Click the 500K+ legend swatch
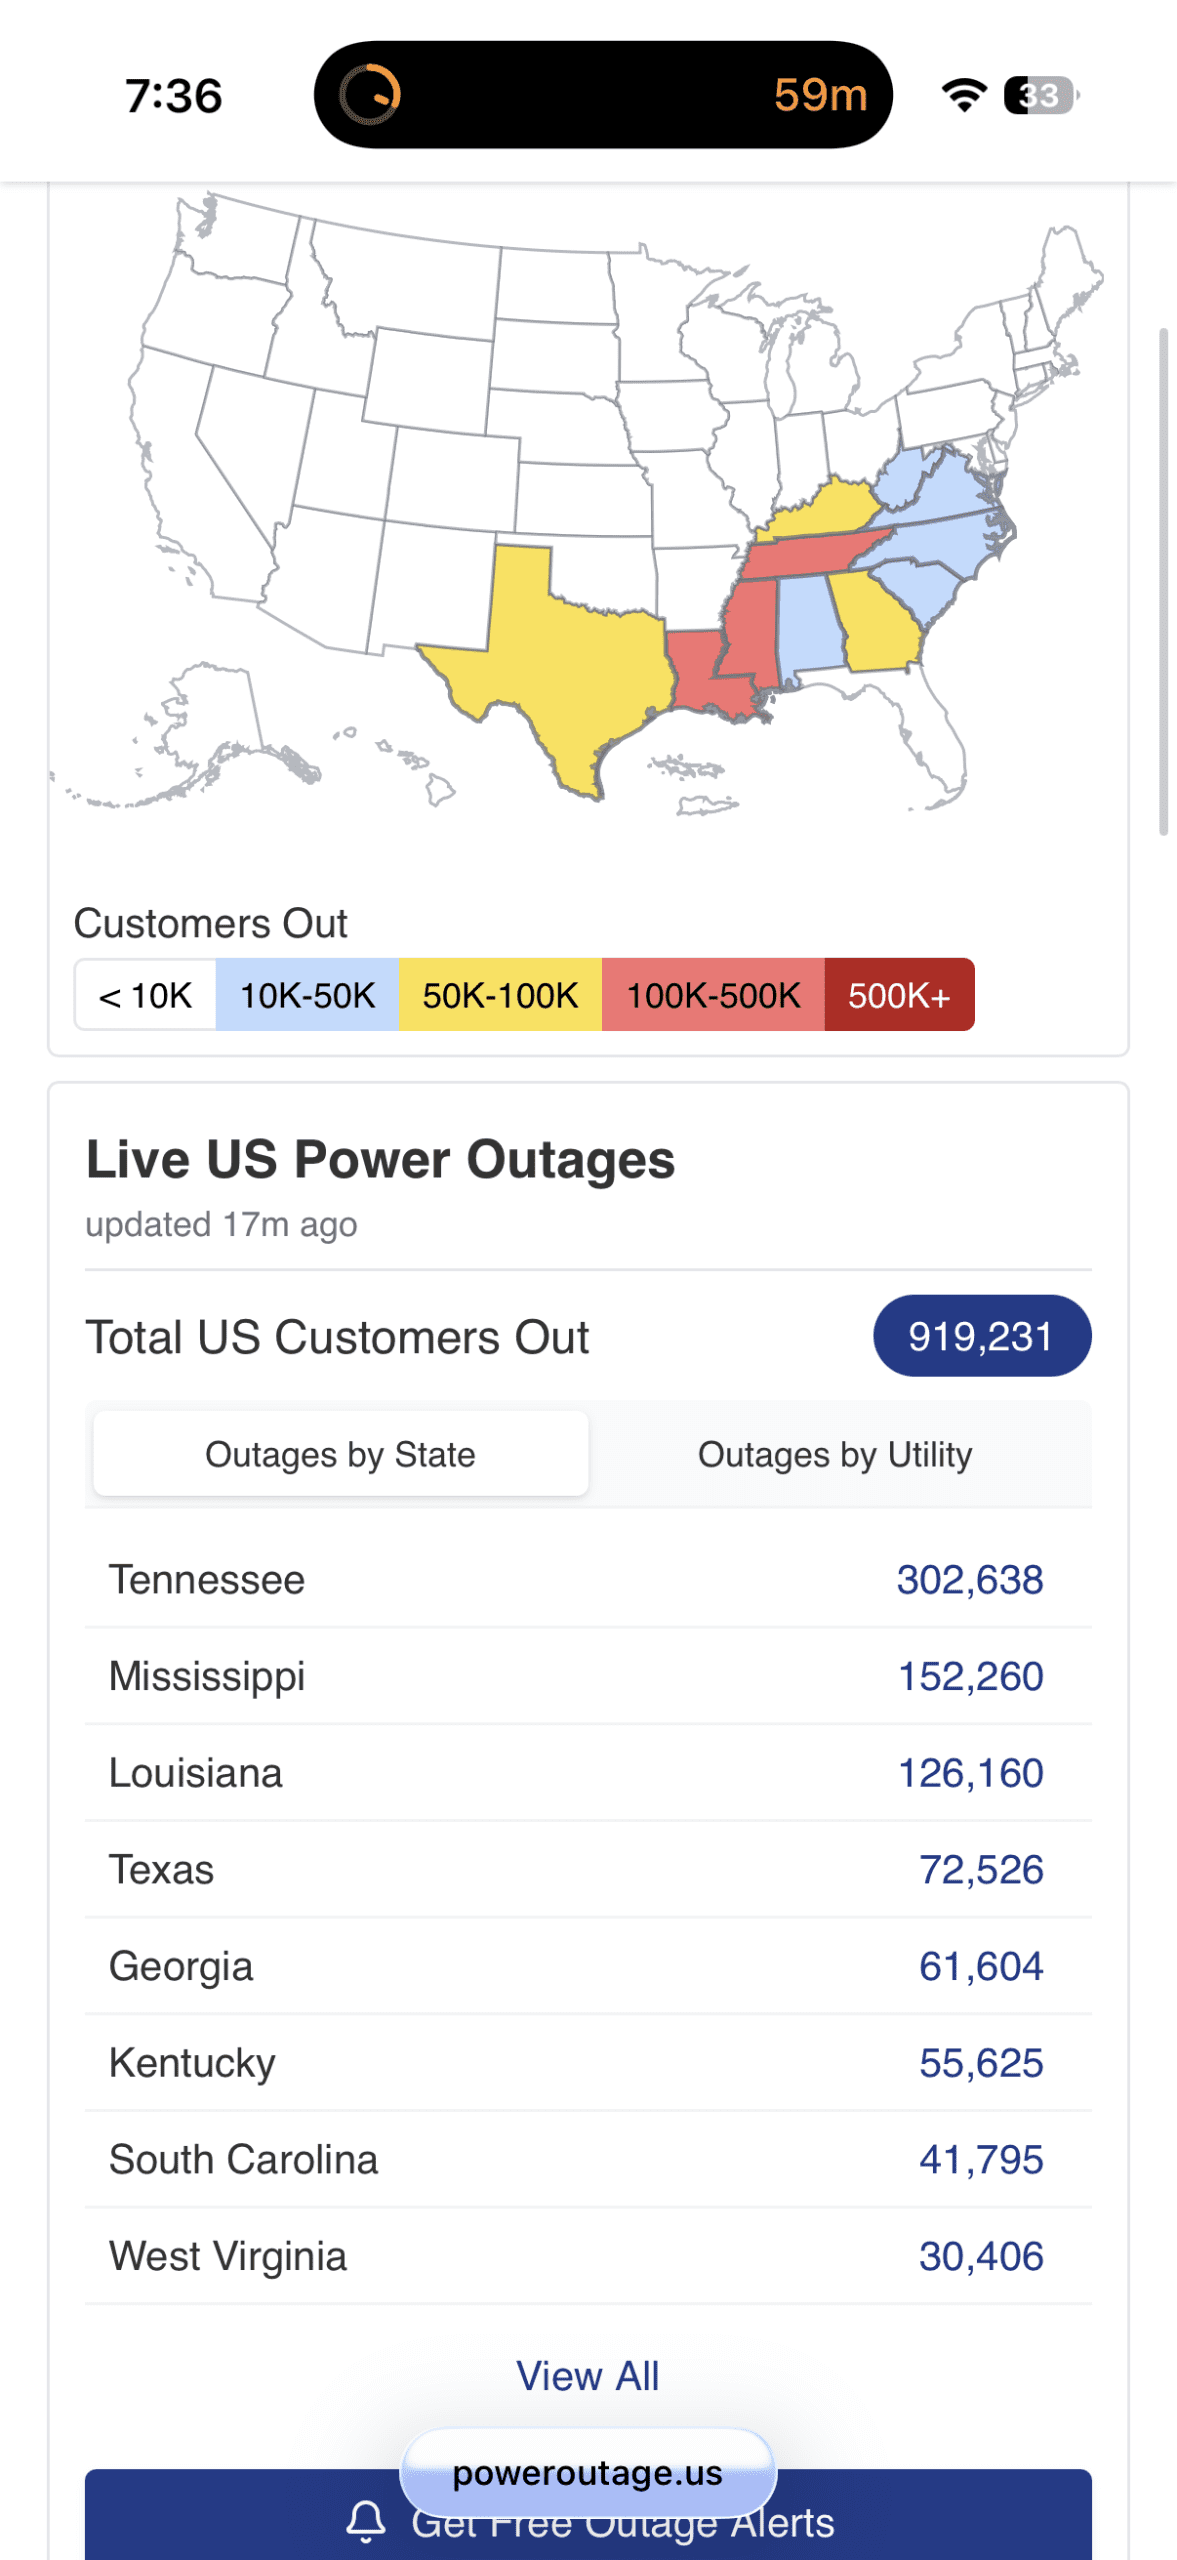 coord(898,995)
